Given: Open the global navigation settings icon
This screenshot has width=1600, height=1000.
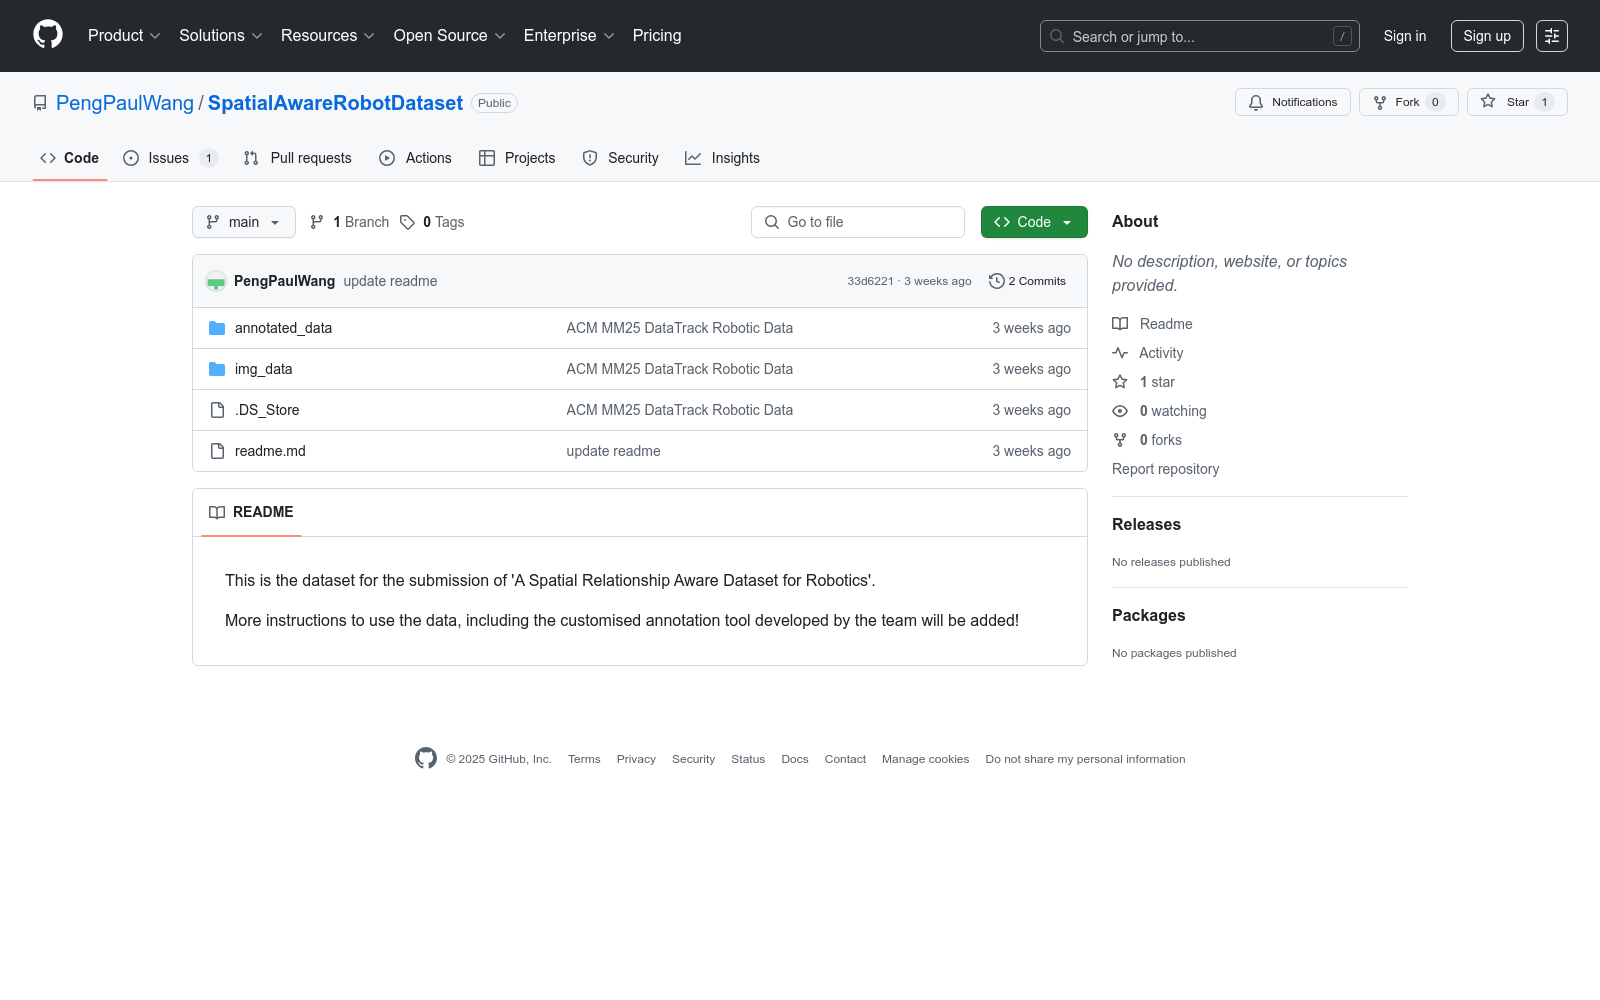Looking at the screenshot, I should click(1552, 36).
